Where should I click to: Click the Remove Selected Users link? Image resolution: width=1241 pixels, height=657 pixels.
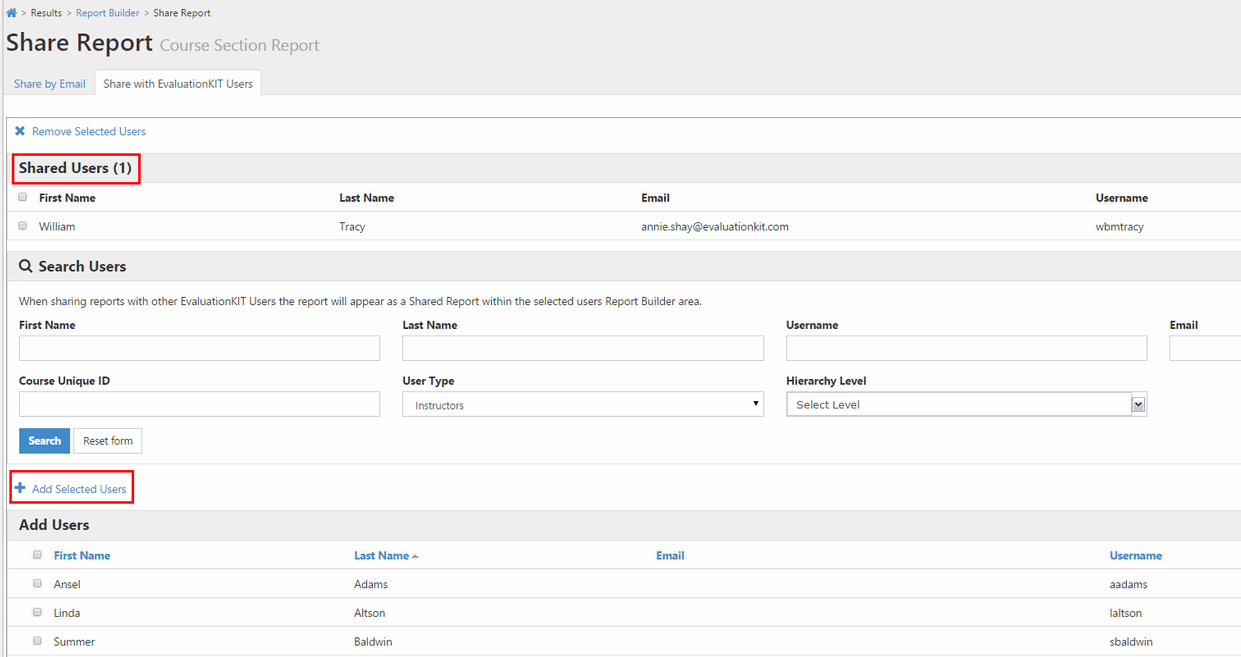pyautogui.click(x=89, y=131)
